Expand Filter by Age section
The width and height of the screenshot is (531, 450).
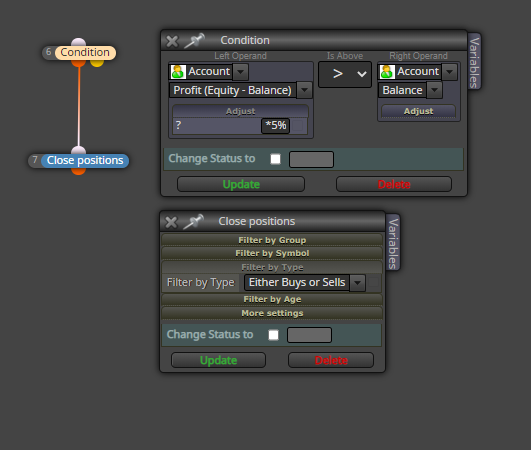(272, 299)
